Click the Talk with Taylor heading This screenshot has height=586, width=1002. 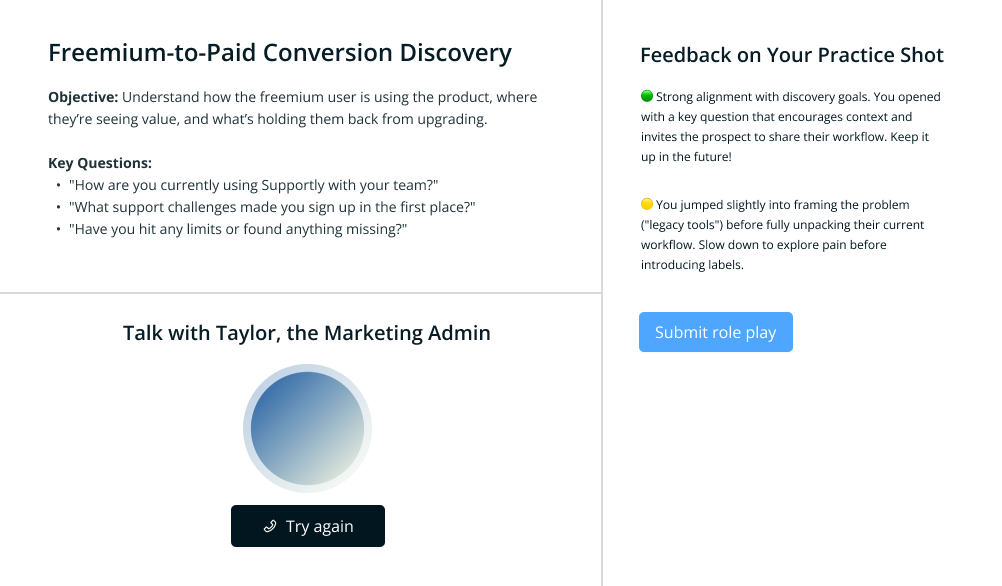click(307, 333)
